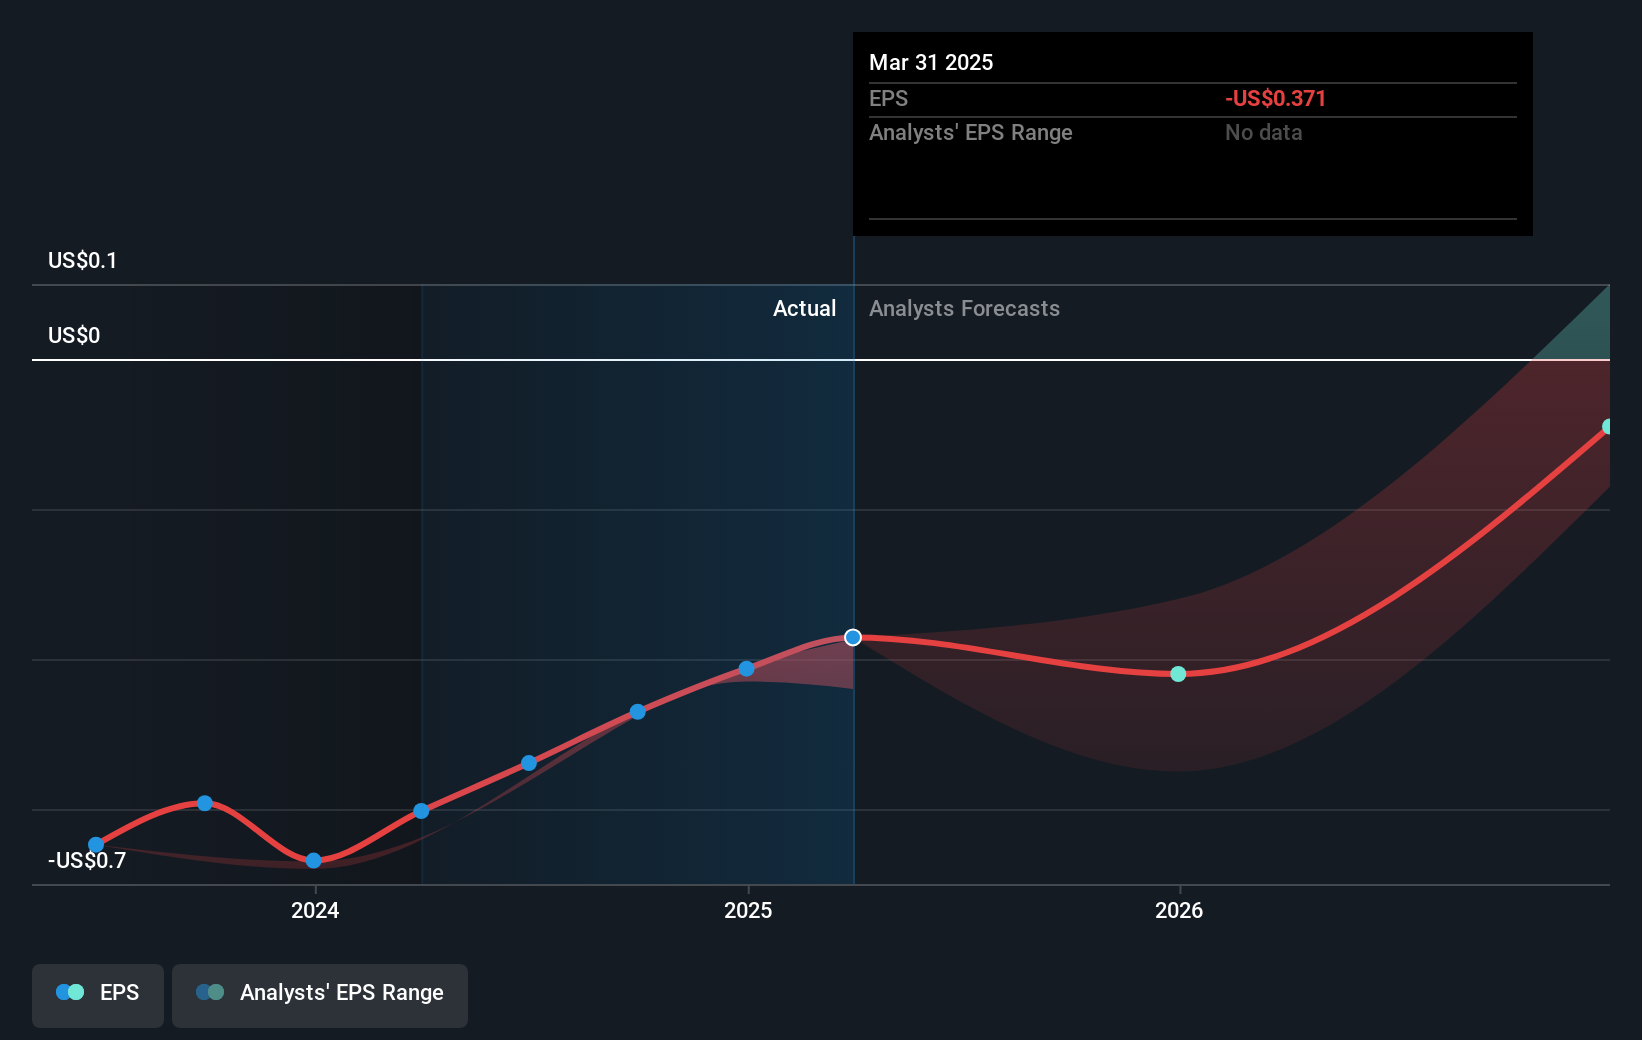
Task: Select the 2026 forecast EPS data point
Action: (1178, 674)
